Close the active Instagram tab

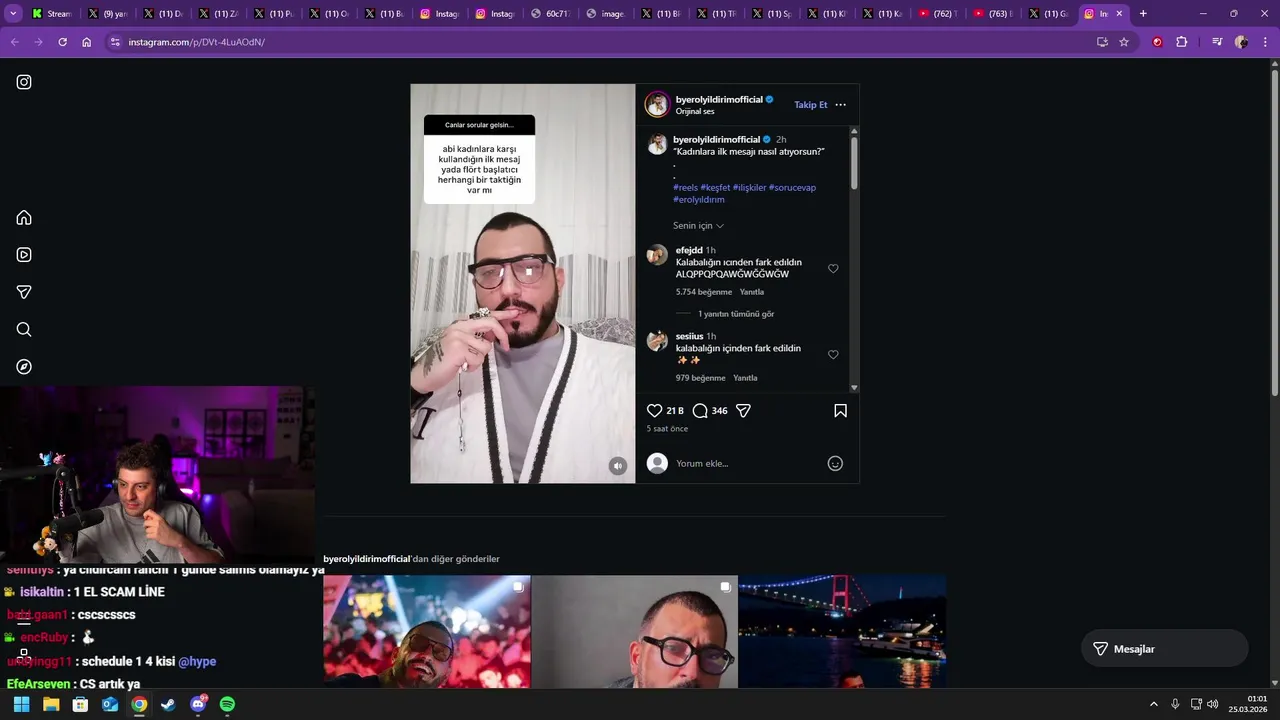click(x=1119, y=14)
